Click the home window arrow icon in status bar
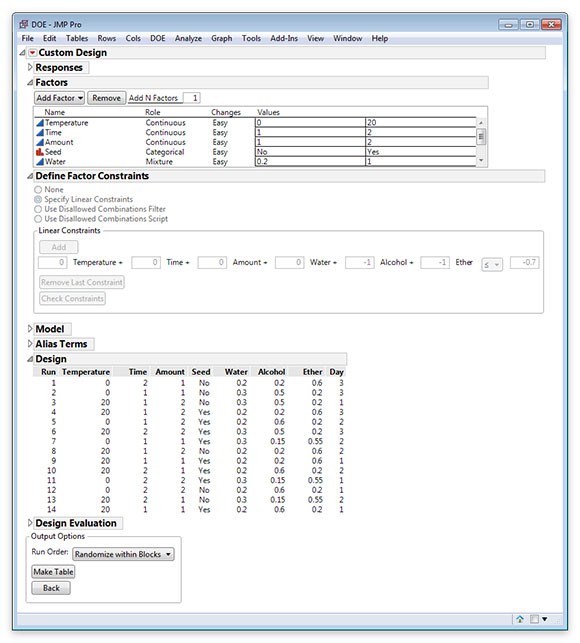This screenshot has height=643, width=580. (520, 619)
